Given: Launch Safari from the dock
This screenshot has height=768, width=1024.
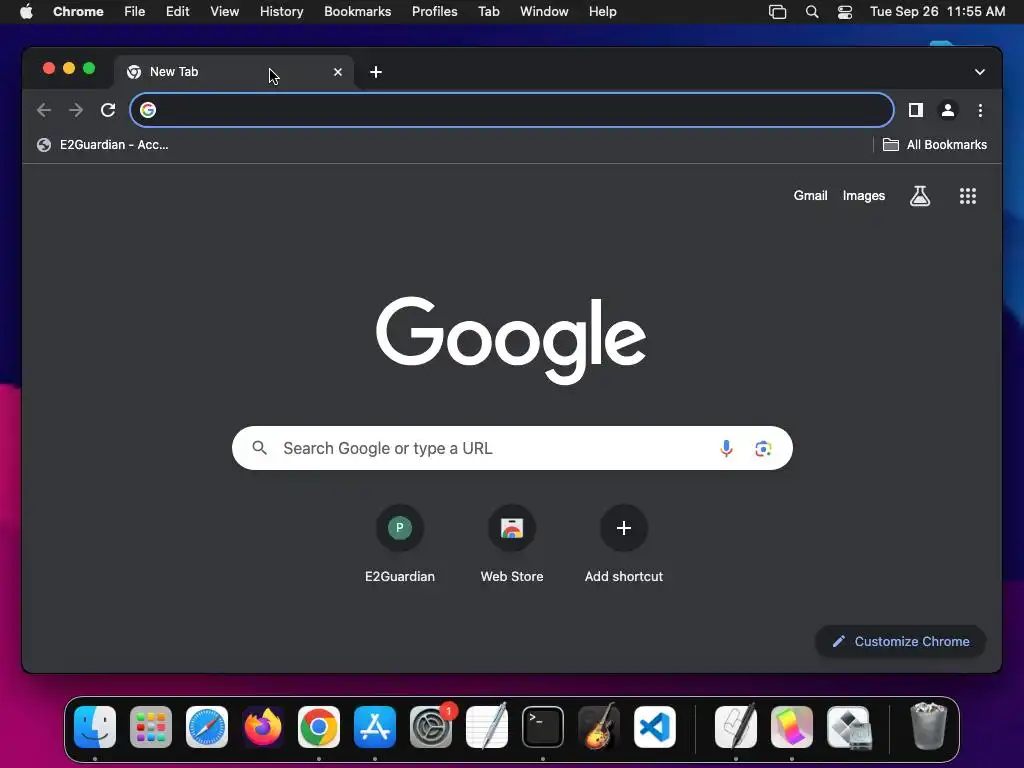Looking at the screenshot, I should [x=207, y=727].
